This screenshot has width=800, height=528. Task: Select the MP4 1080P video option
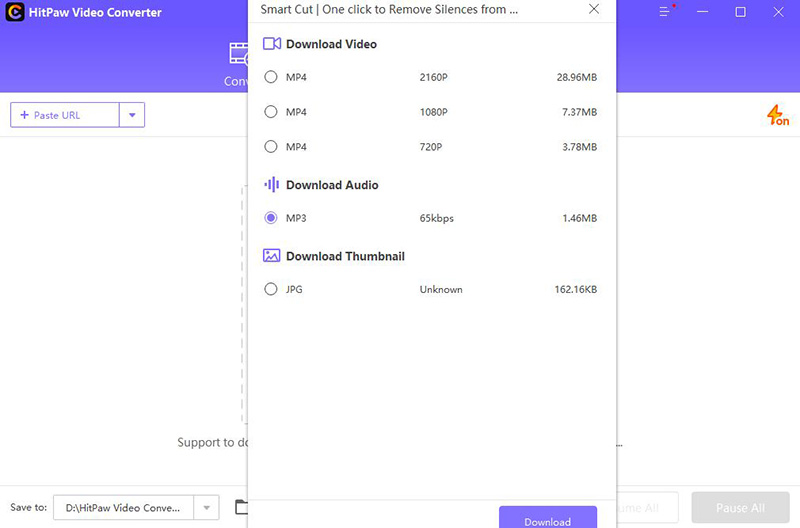[270, 112]
